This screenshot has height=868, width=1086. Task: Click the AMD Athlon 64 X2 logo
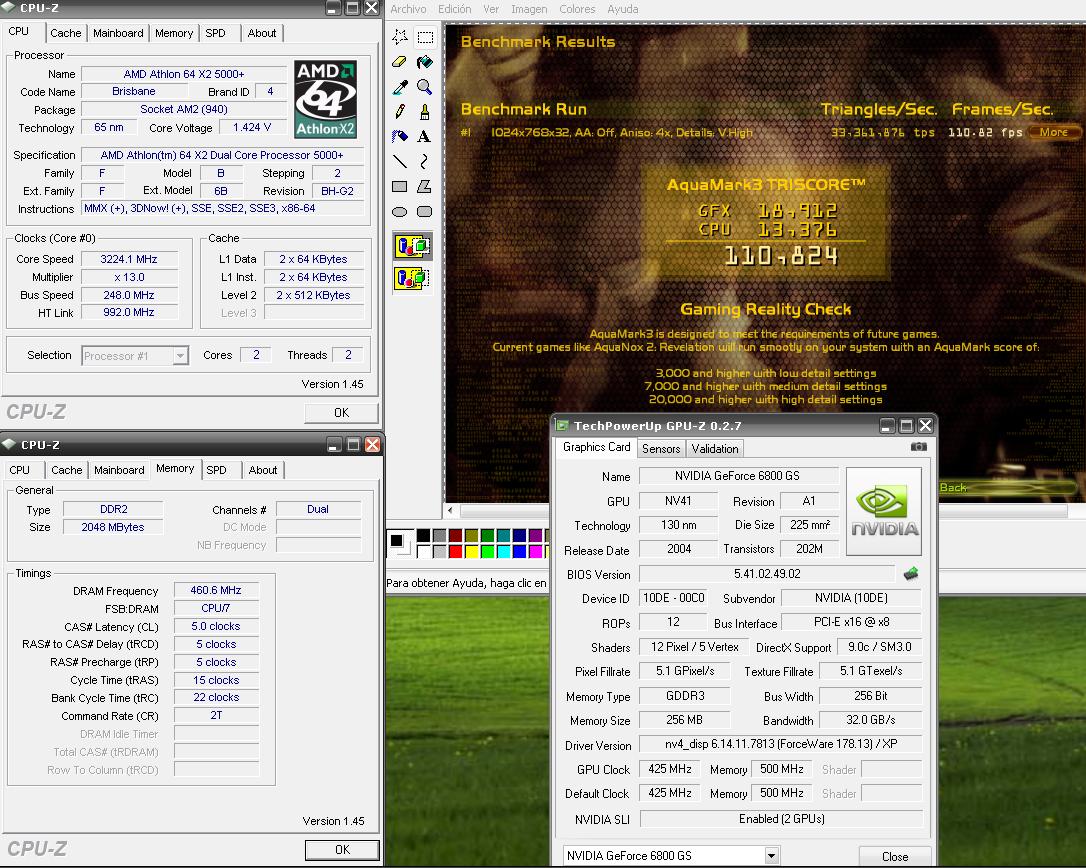point(325,99)
